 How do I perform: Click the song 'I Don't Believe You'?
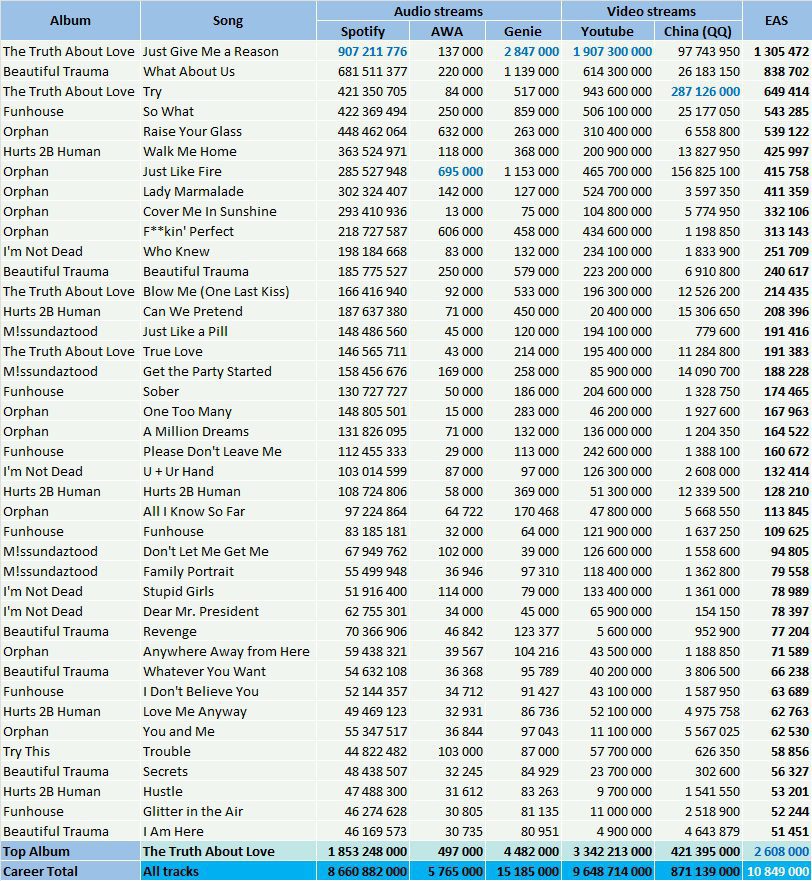pos(201,692)
